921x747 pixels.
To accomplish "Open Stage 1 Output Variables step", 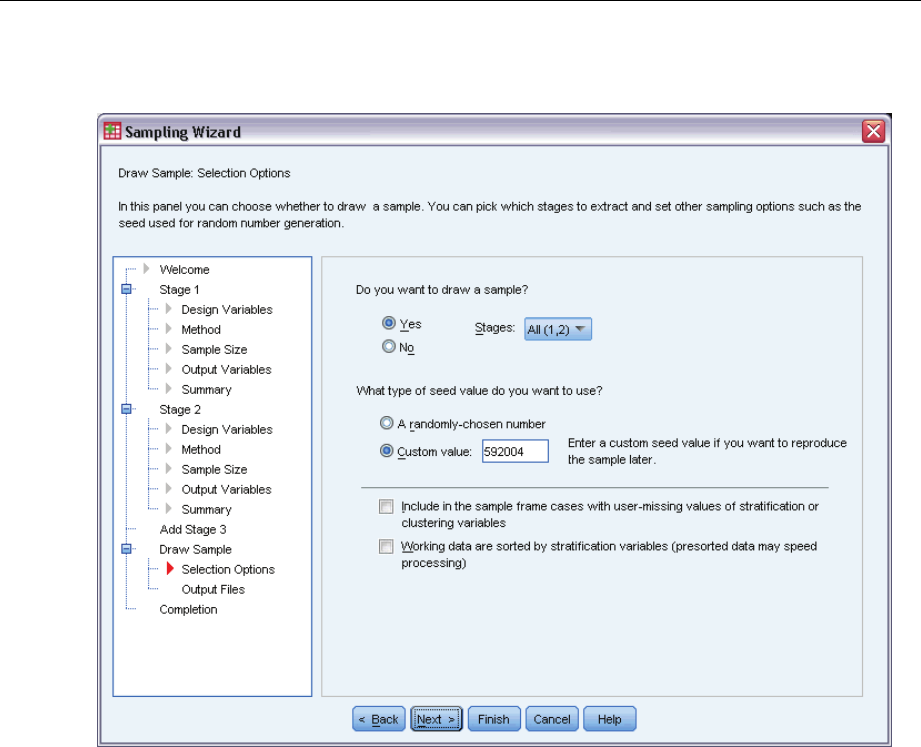I will coord(226,369).
